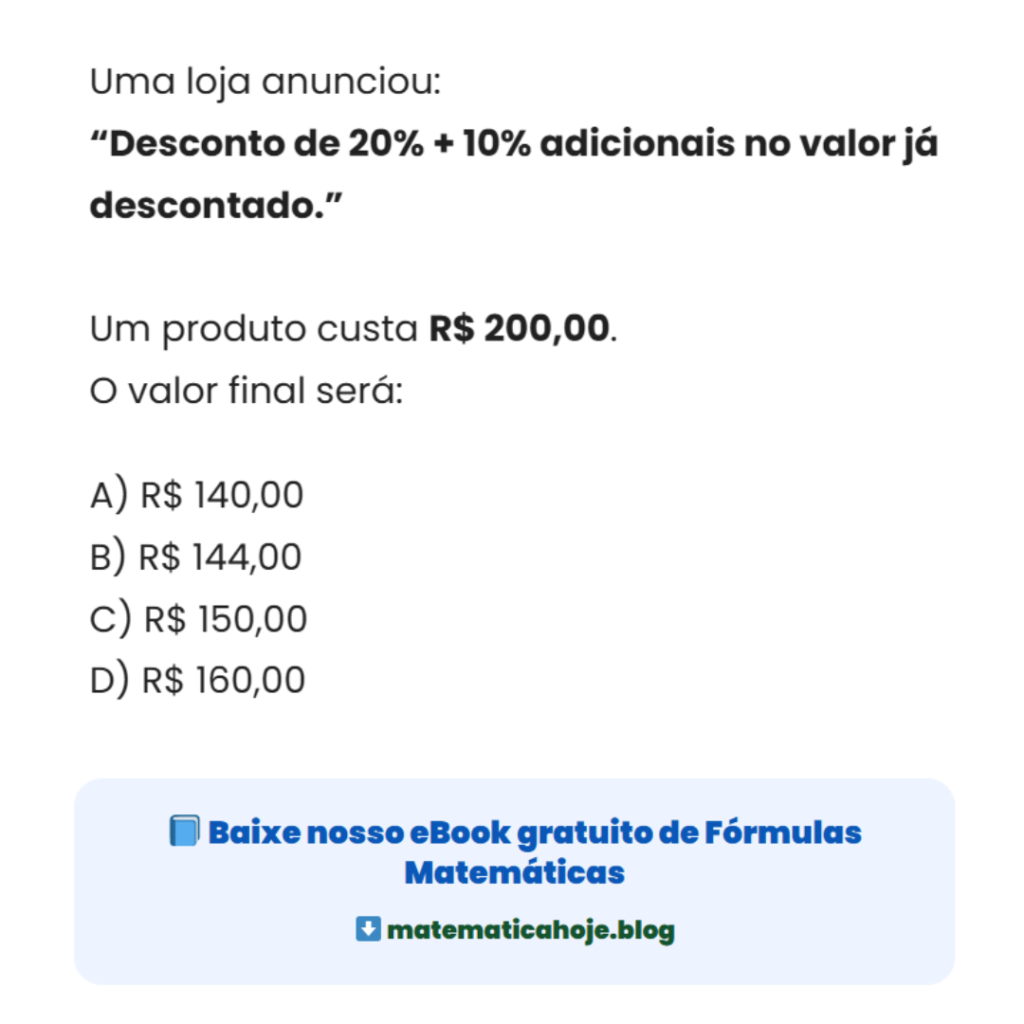Select answer A) R$ 140,00
Viewport: 1024px width, 1024px height.
(x=197, y=495)
